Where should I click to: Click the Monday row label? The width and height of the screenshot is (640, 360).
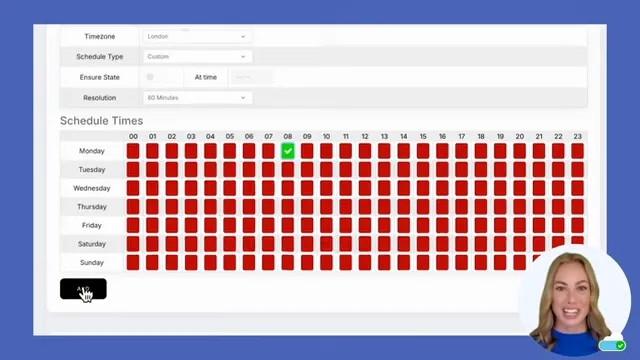(92, 151)
